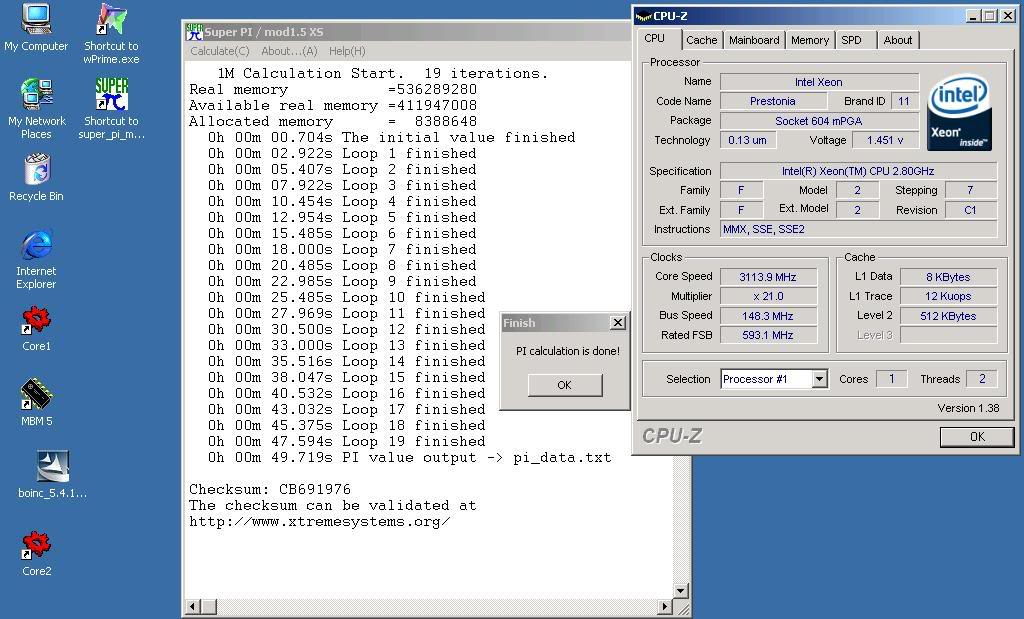
Task: Click the 'Loop 1 finished' line
Action: coord(342,153)
